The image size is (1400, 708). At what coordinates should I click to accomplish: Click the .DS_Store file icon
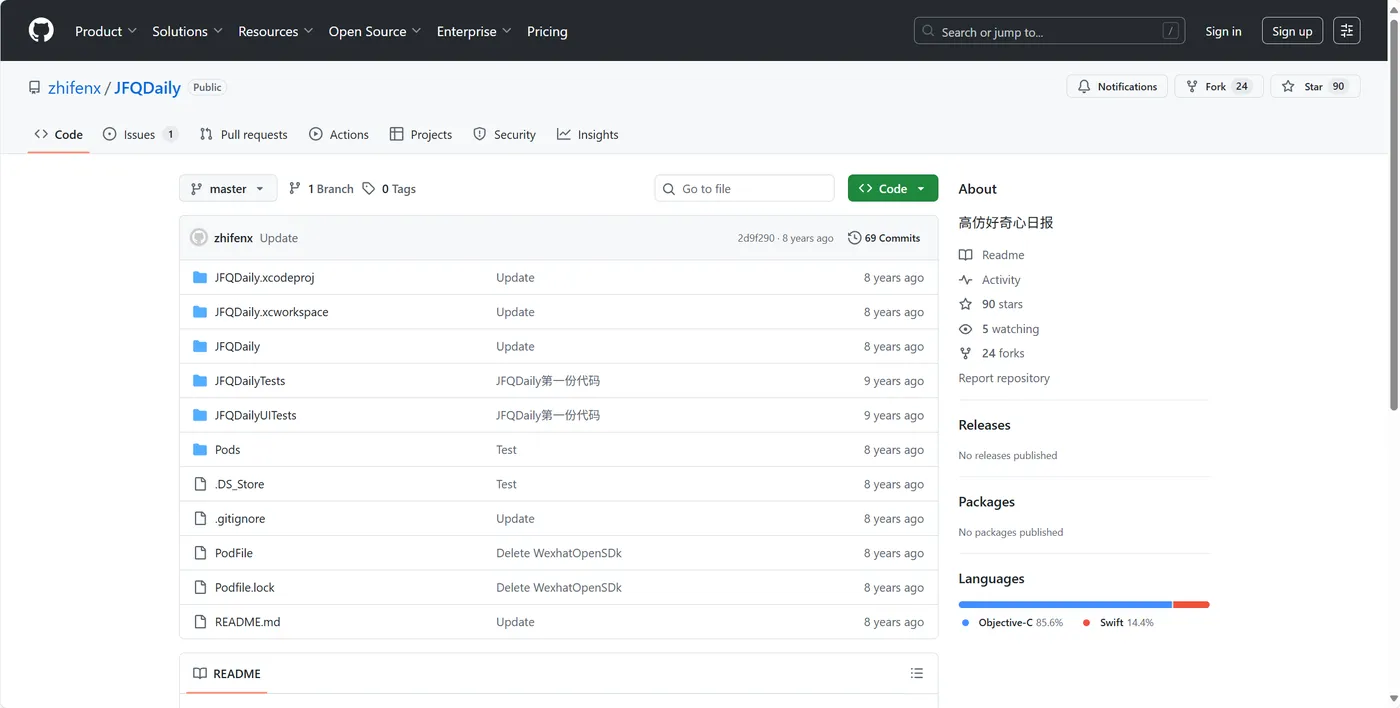click(200, 484)
